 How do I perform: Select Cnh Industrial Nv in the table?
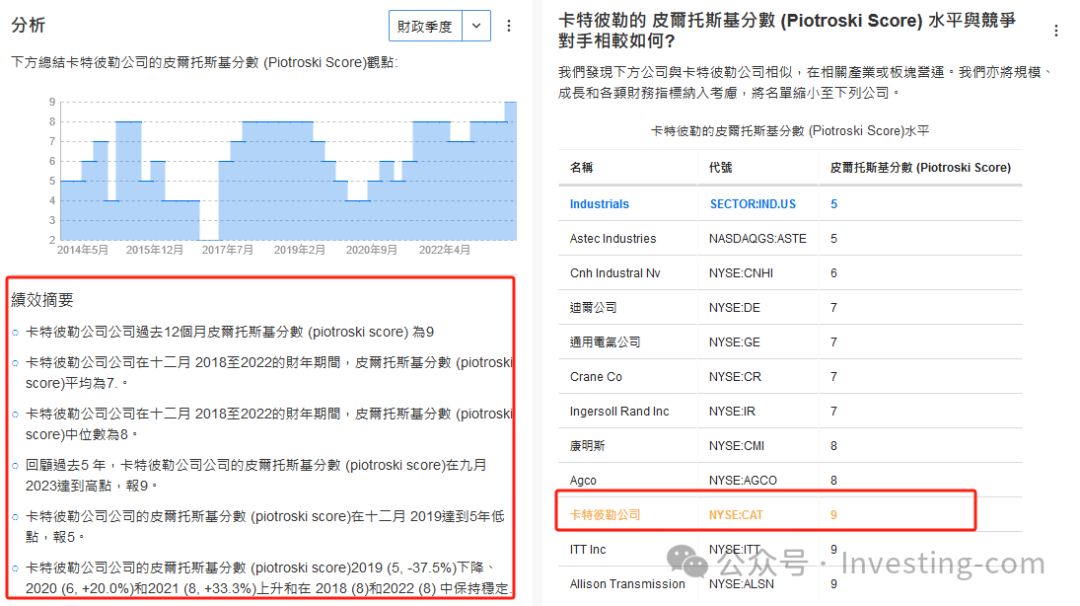615,273
